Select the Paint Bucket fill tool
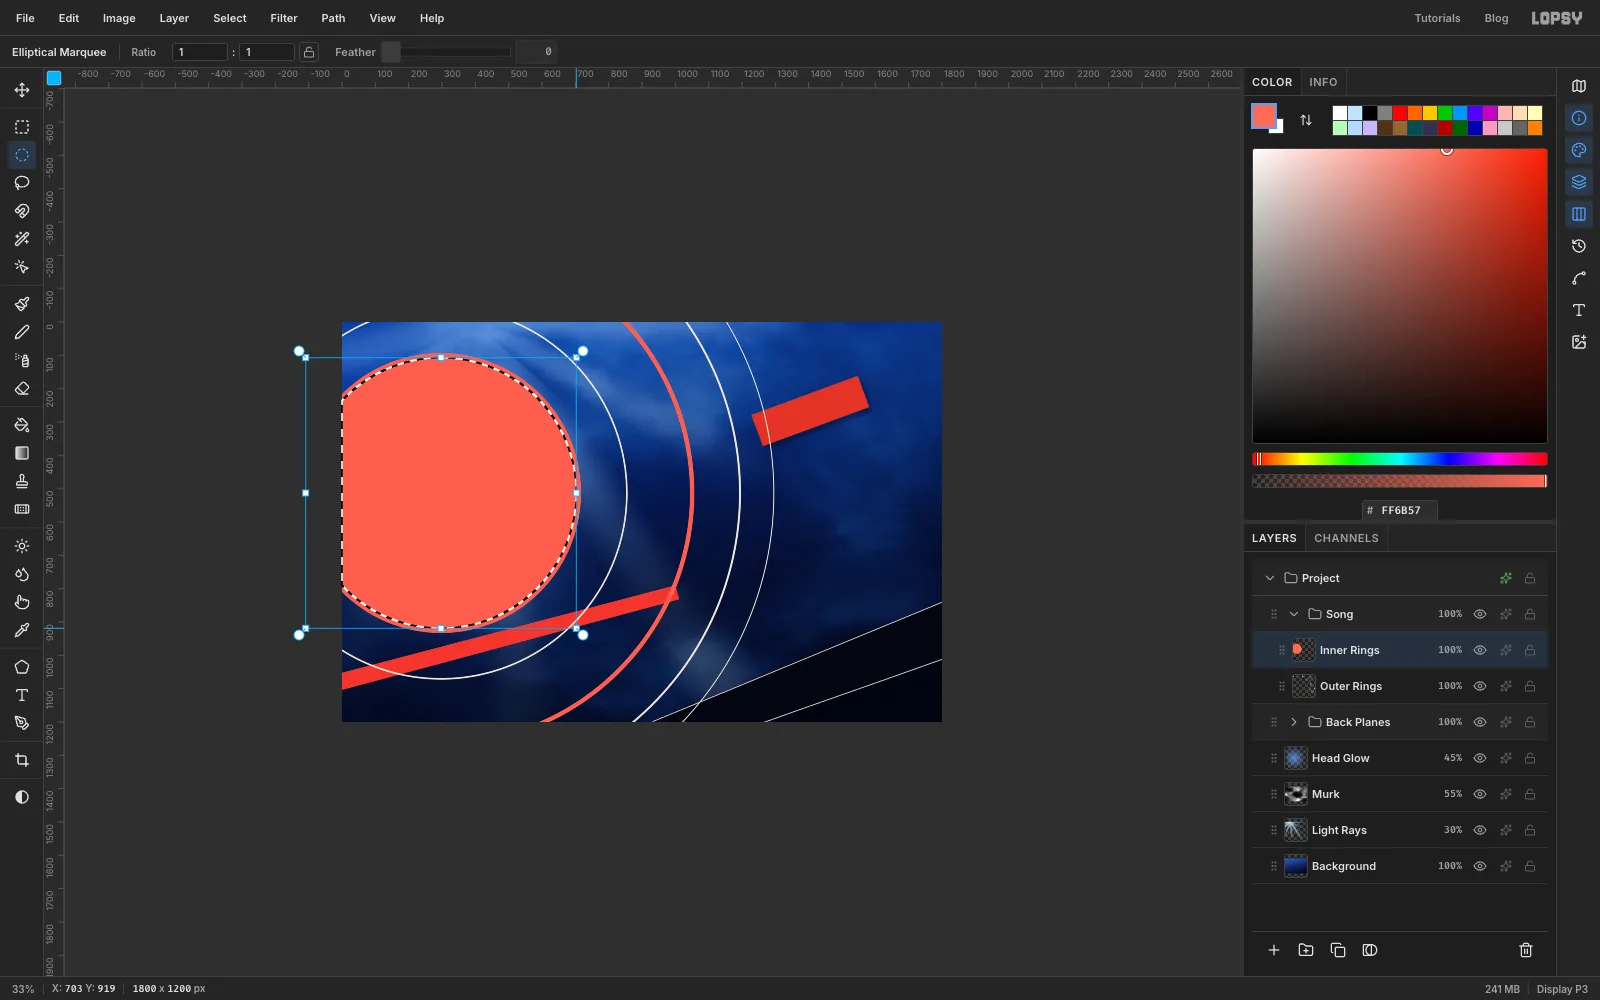1600x1000 pixels. (22, 425)
